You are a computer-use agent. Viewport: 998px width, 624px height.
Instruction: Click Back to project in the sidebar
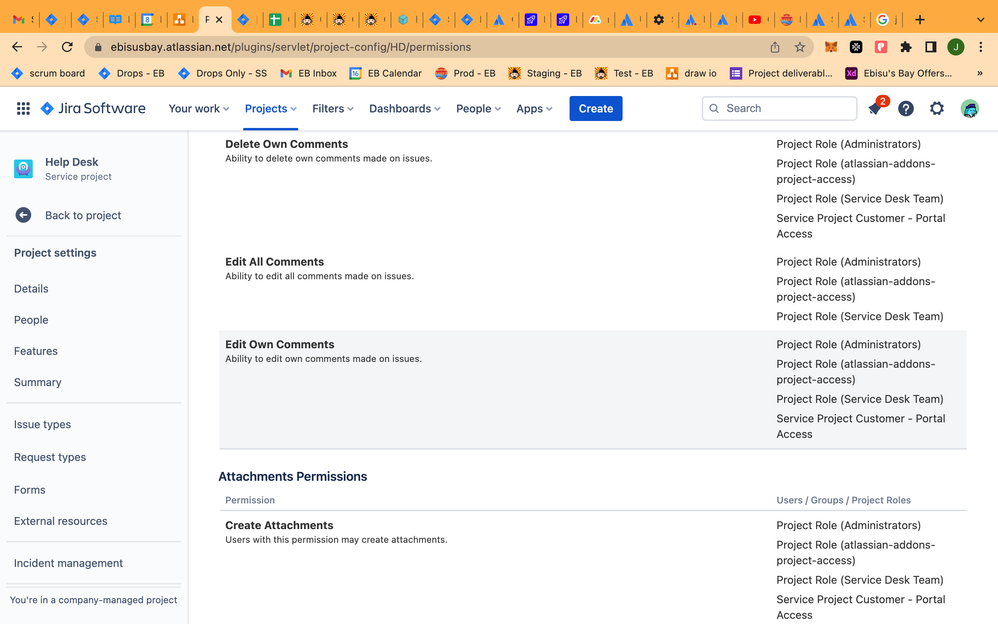coord(83,215)
